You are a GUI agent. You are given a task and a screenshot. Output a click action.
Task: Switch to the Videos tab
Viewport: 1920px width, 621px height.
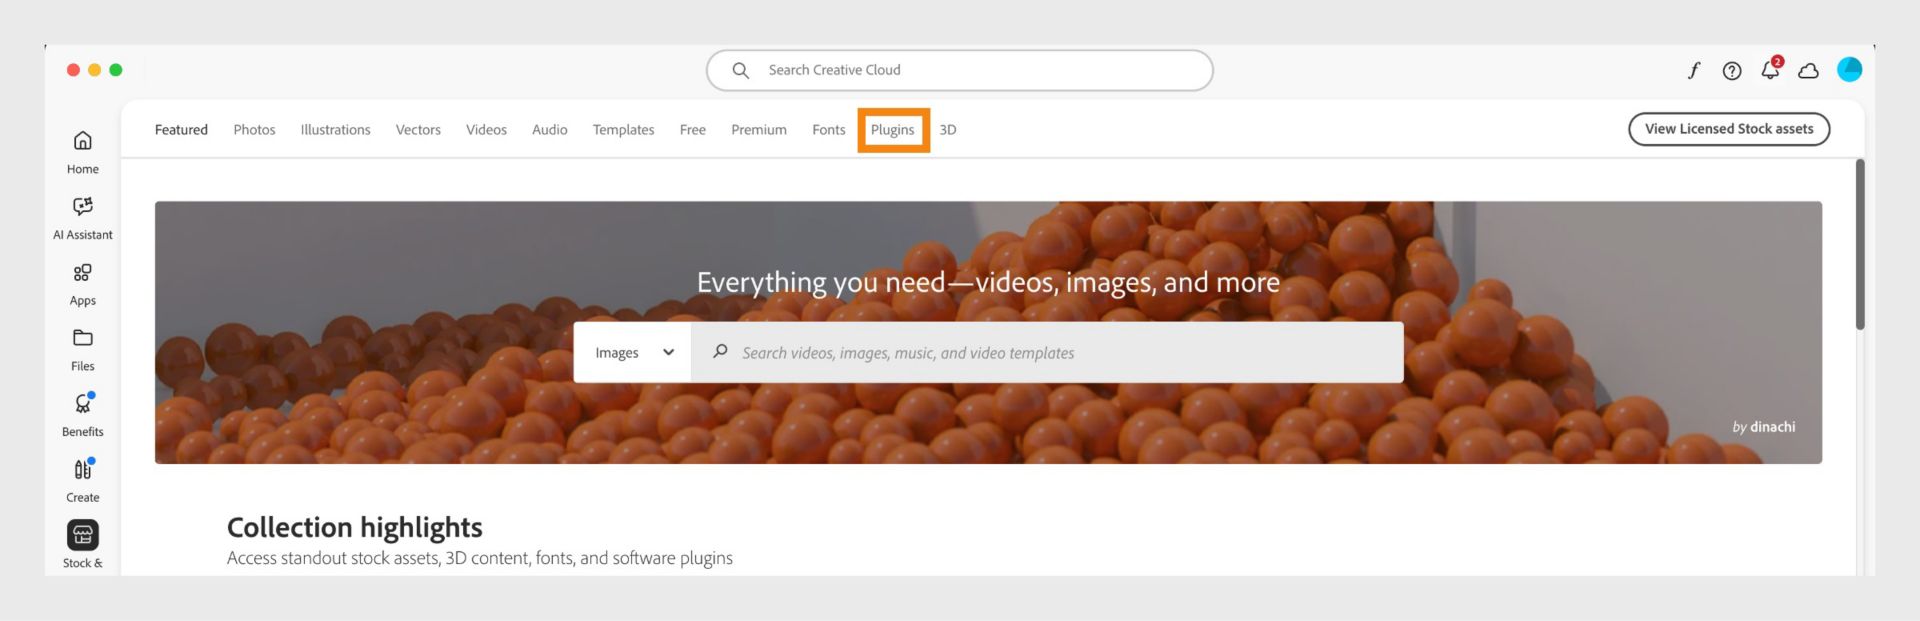486,130
